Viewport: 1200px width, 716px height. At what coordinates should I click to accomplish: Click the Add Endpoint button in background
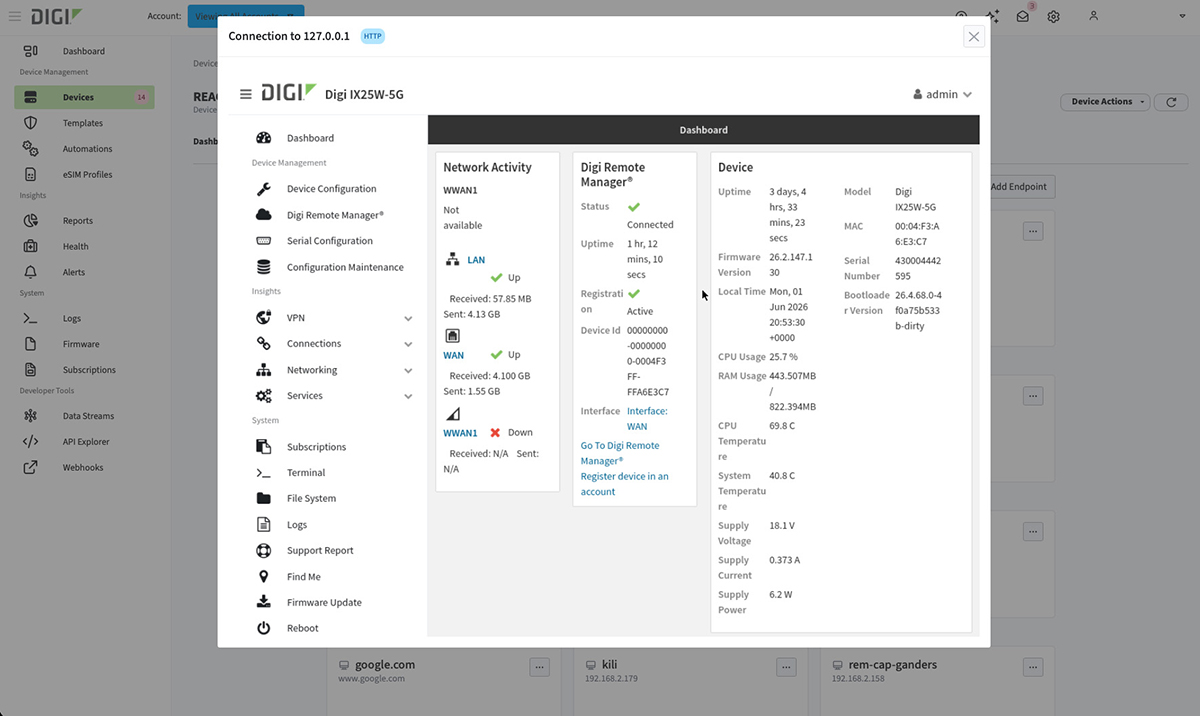pyautogui.click(x=1018, y=187)
